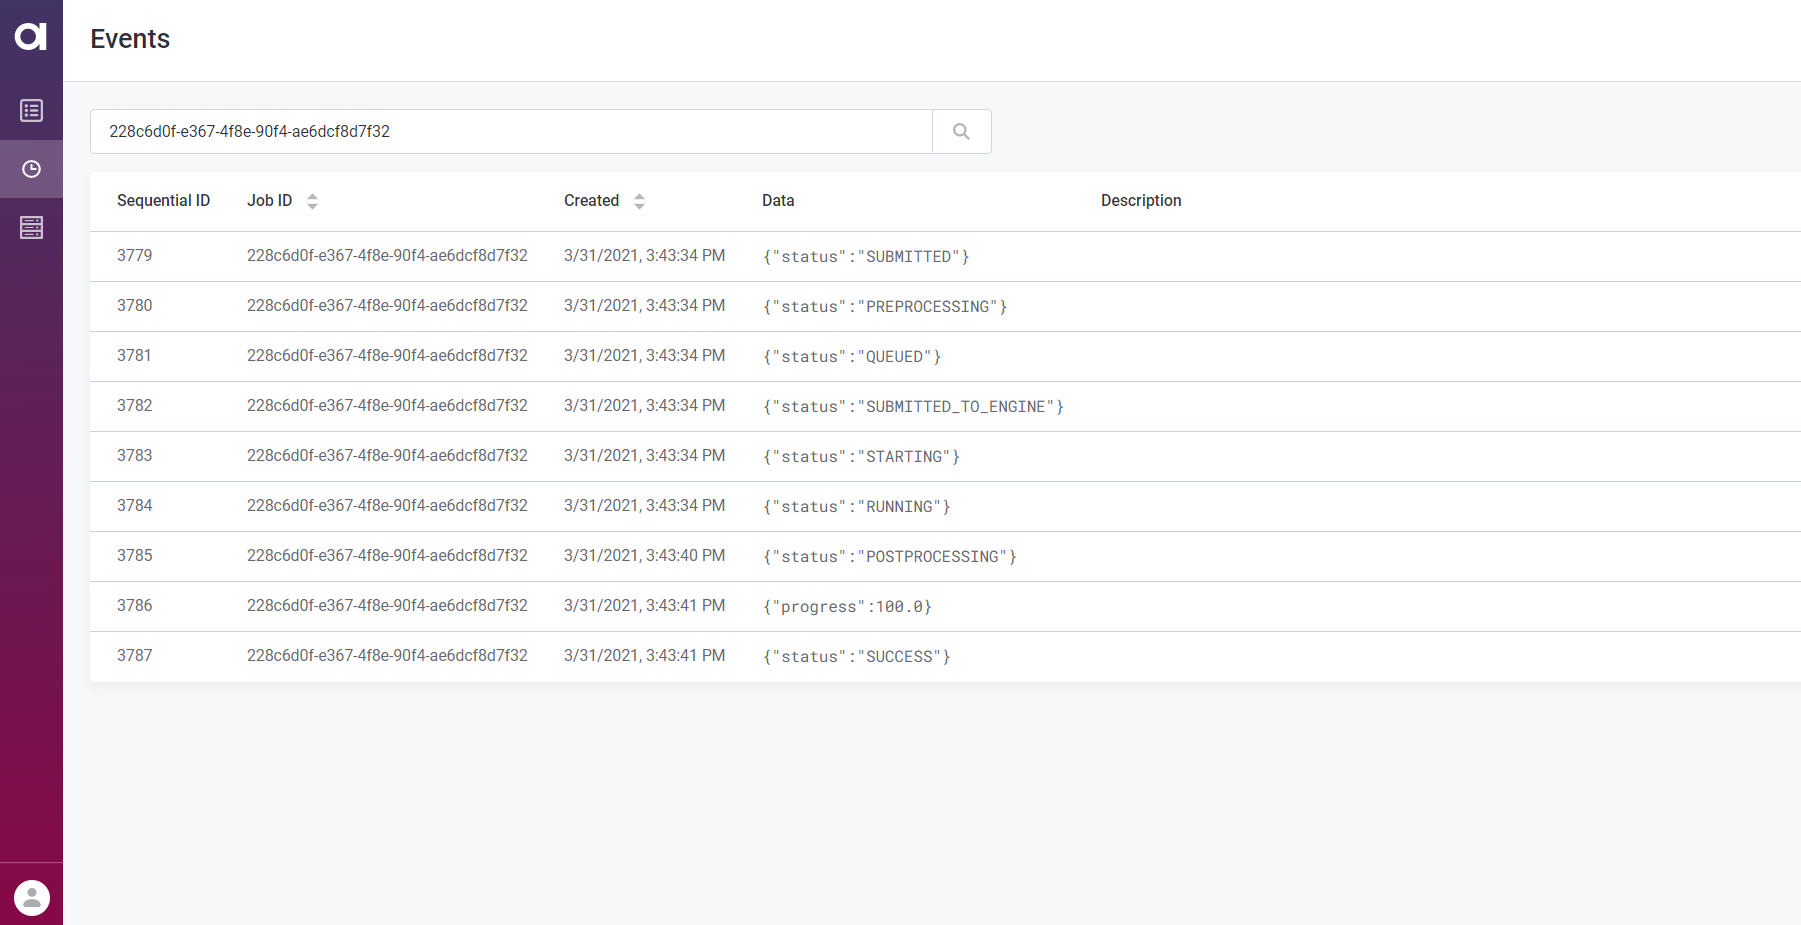This screenshot has height=925, width=1801.
Task: Click the Data column header
Action: (x=778, y=201)
